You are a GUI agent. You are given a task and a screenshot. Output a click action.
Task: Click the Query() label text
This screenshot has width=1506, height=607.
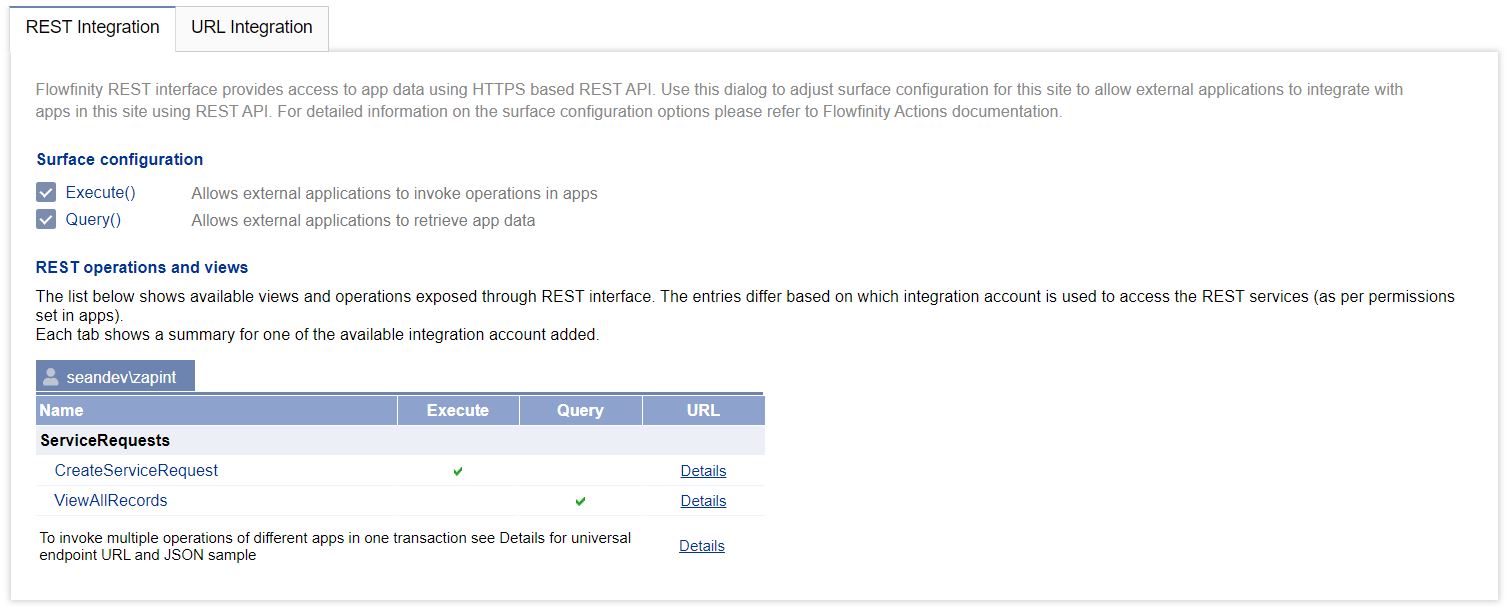[93, 220]
